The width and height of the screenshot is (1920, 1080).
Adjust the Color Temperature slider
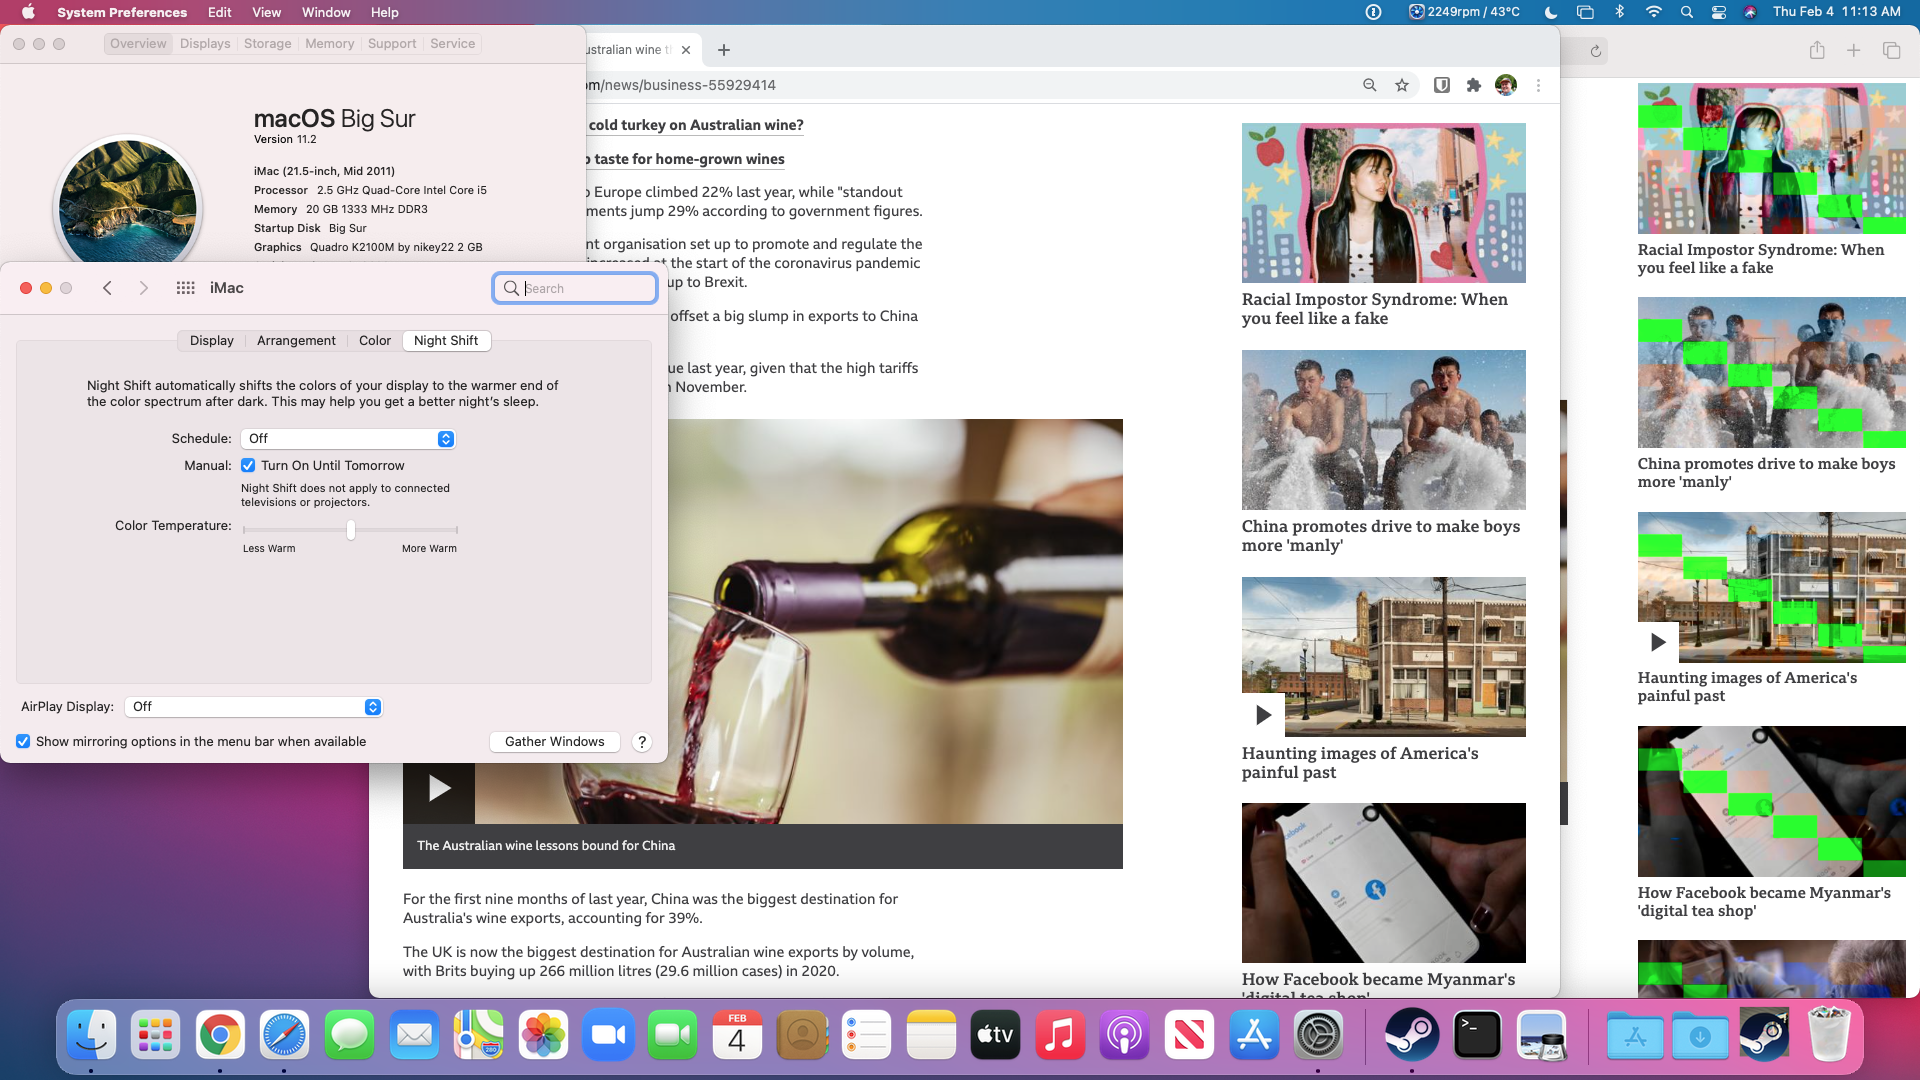point(351,530)
